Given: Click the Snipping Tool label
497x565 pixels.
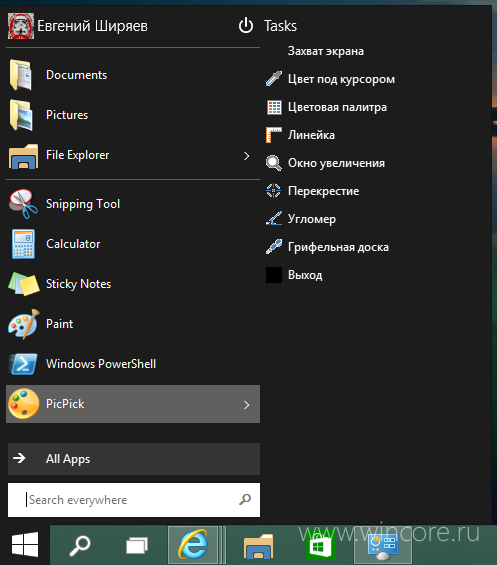Looking at the screenshot, I should click(83, 204).
